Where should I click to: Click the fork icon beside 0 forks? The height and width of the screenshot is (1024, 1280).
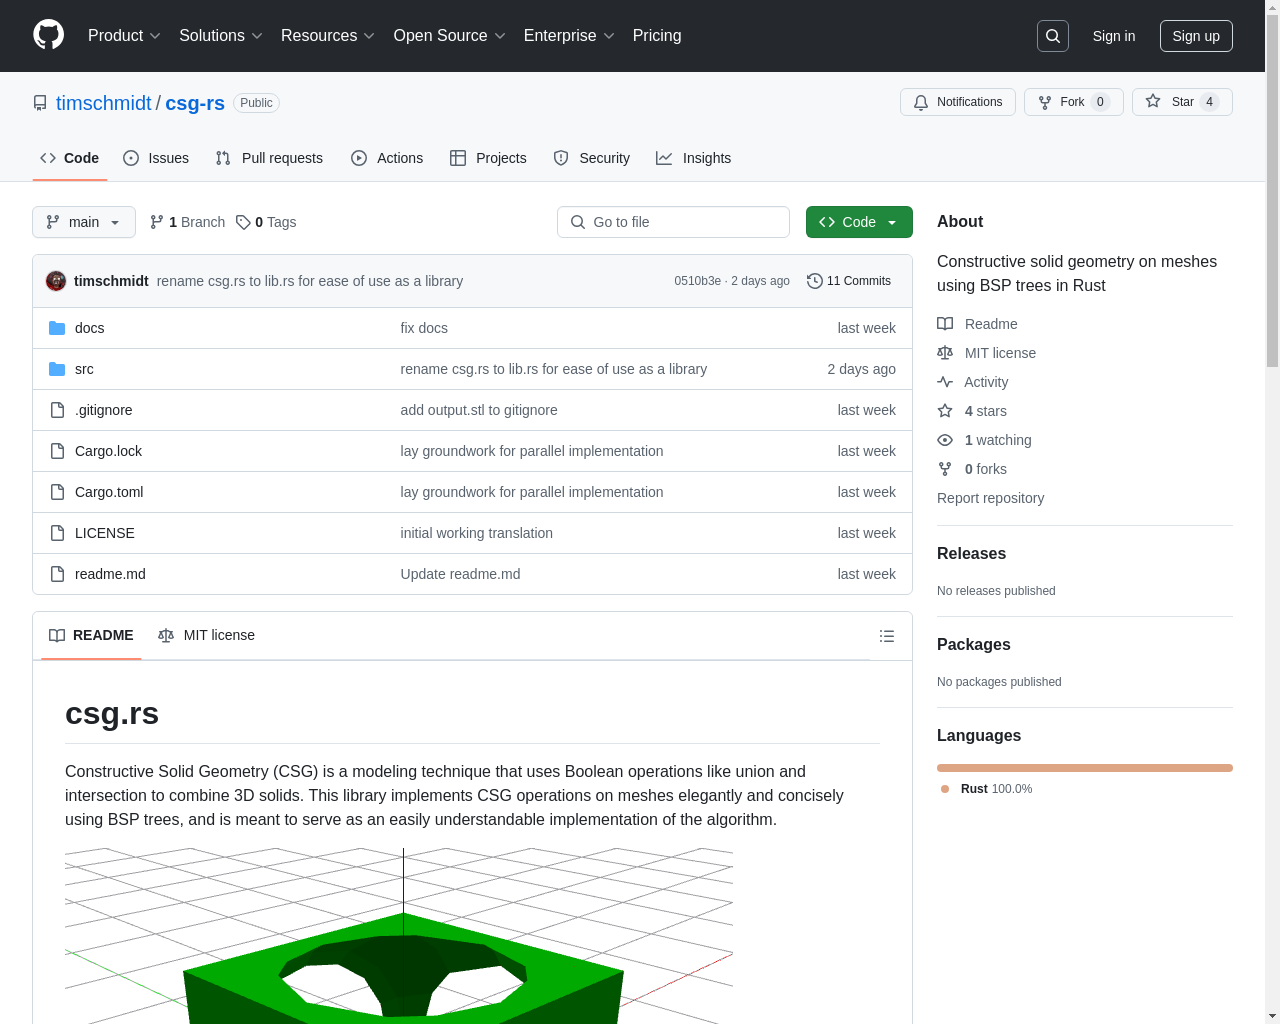945,469
